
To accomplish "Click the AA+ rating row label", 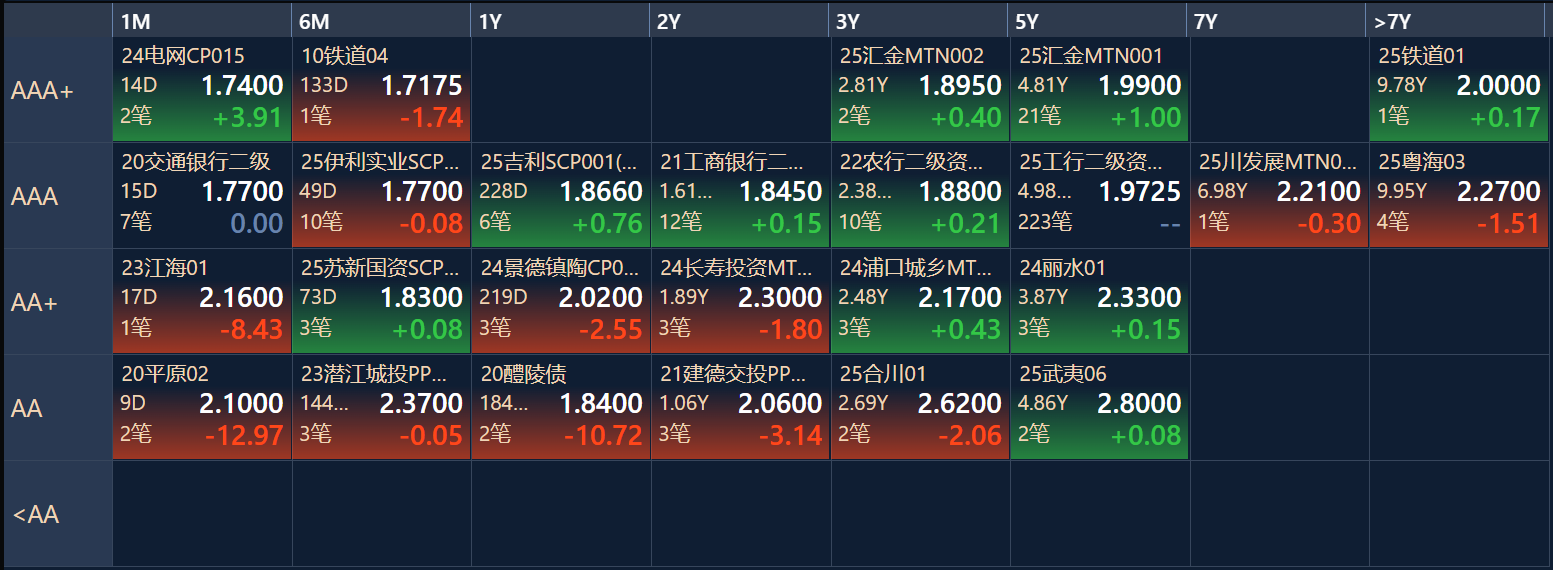I will click(x=57, y=302).
